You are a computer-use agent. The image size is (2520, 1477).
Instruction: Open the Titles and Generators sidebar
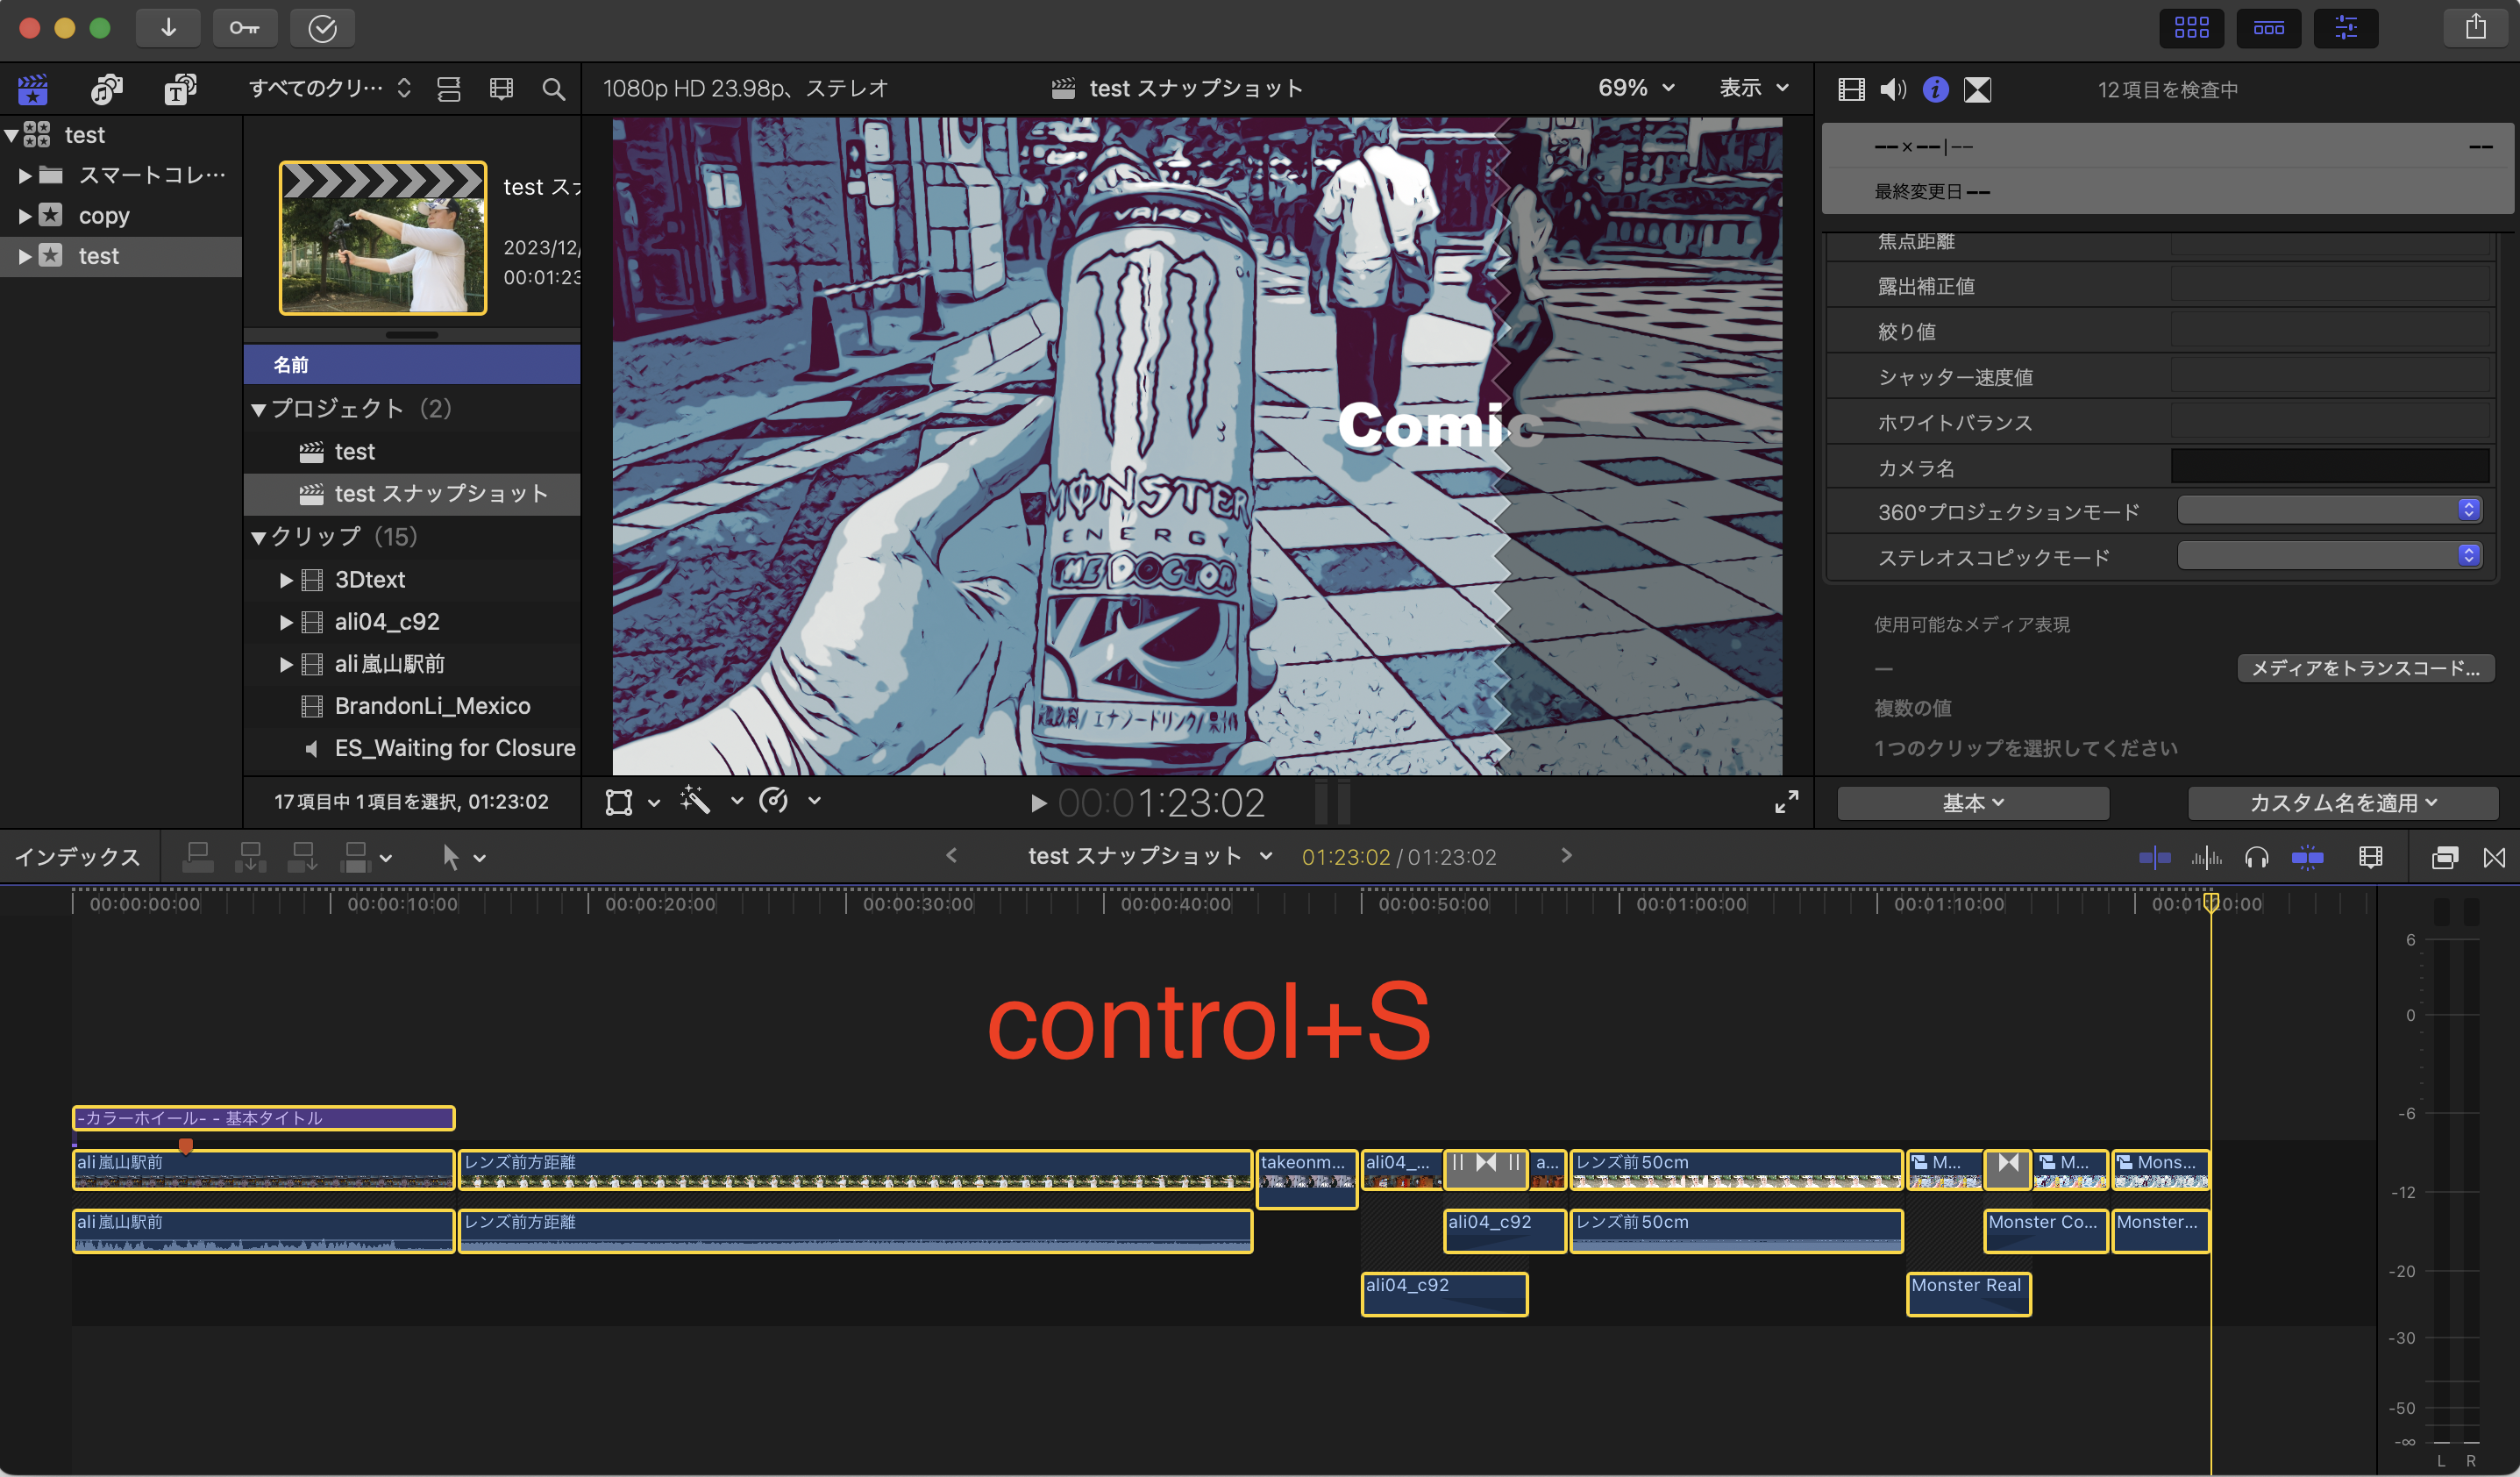pos(180,90)
